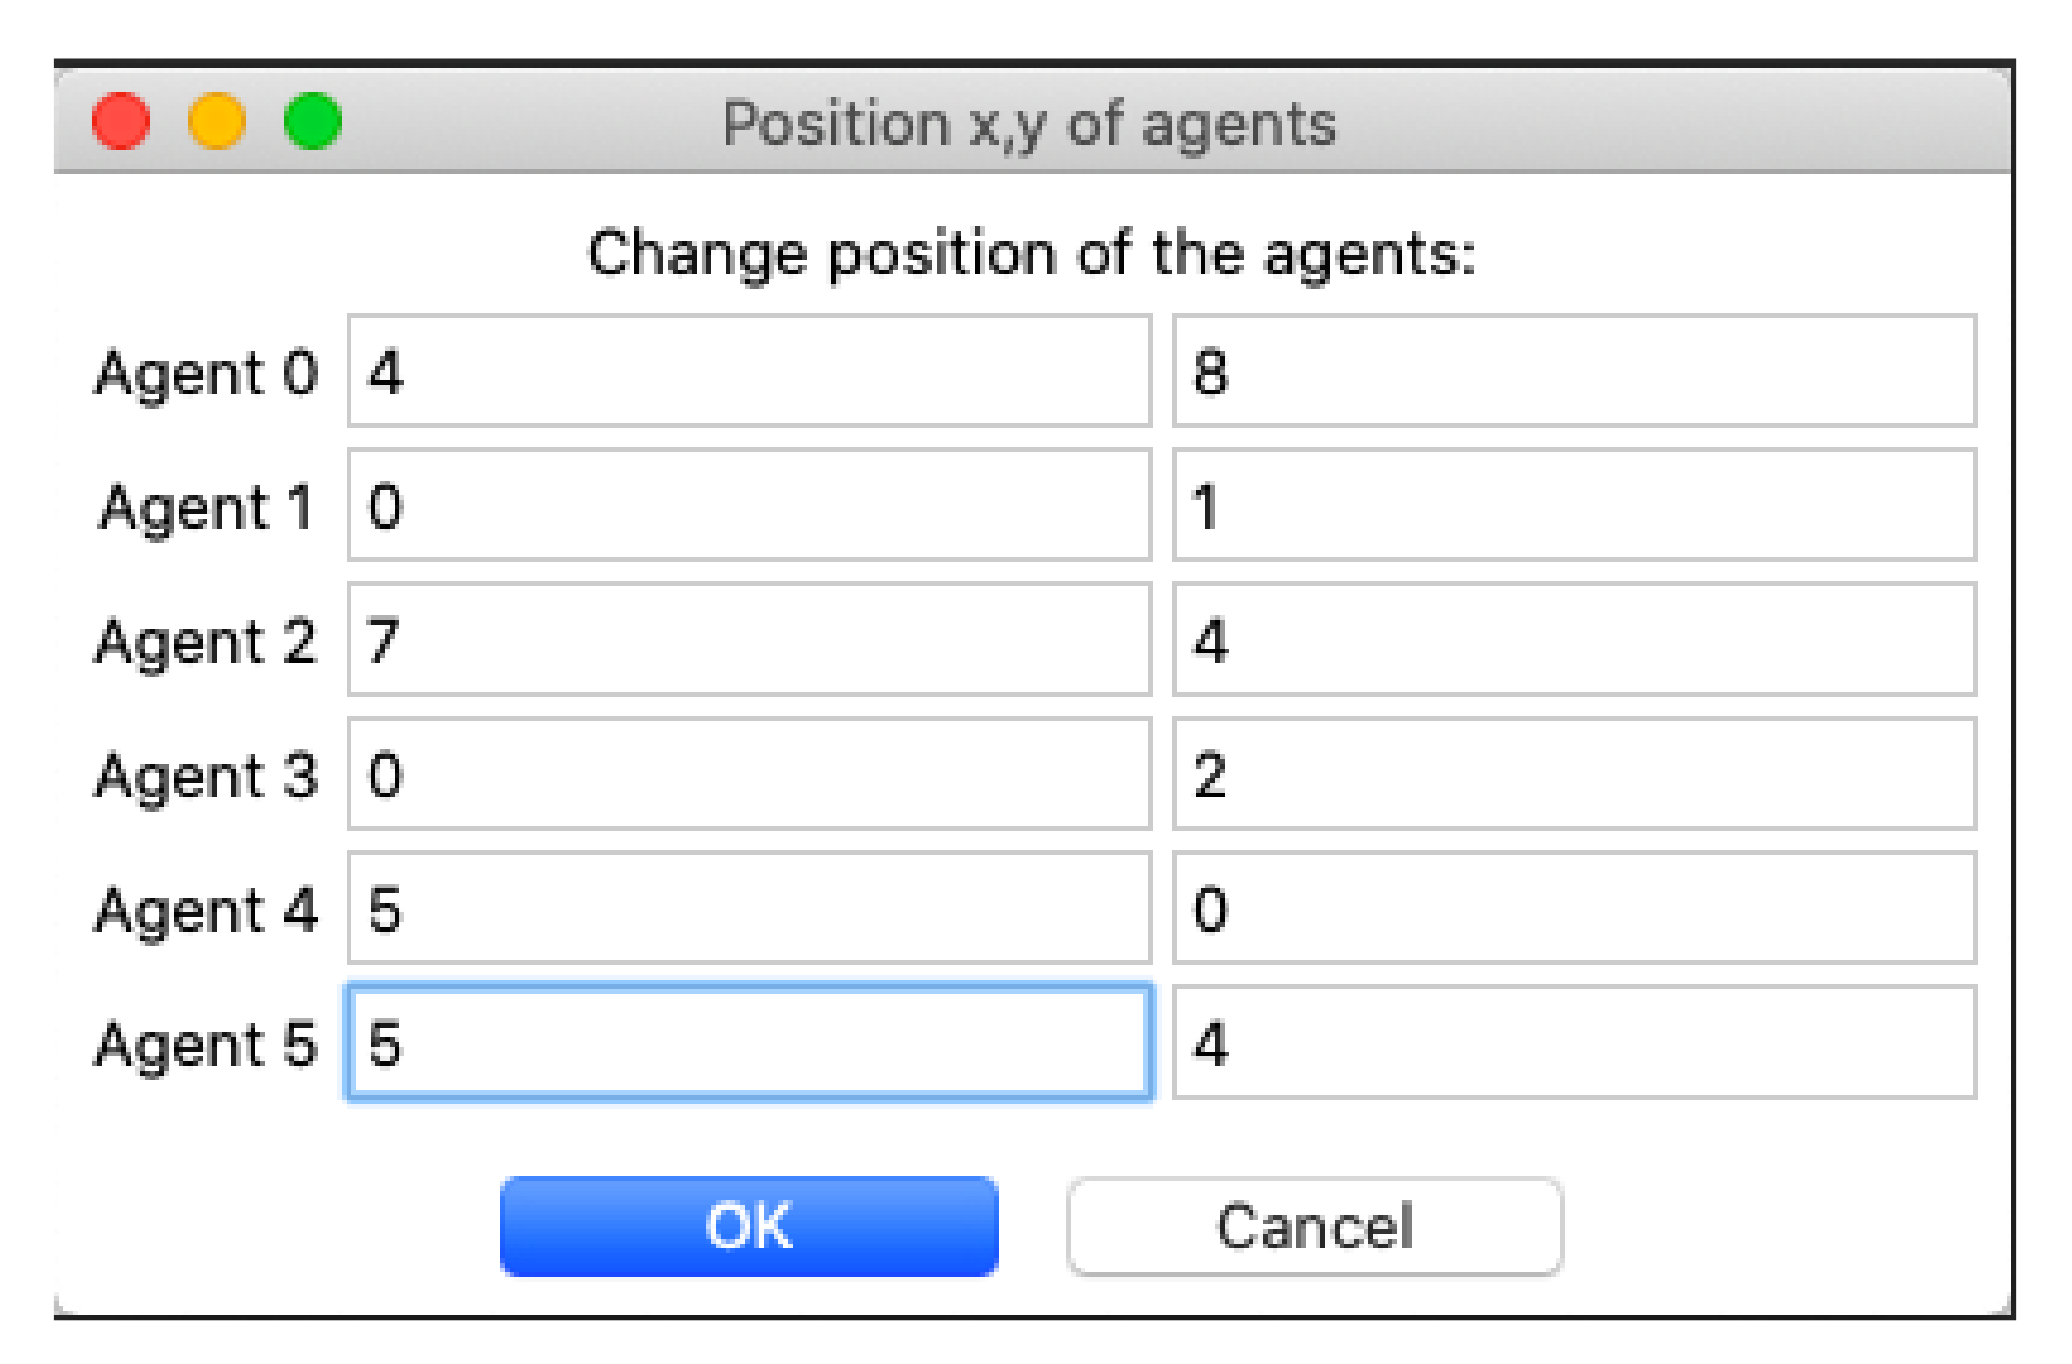This screenshot has height=1364, width=2072.
Task: Click the Agent 5 row label
Action: (206, 1044)
